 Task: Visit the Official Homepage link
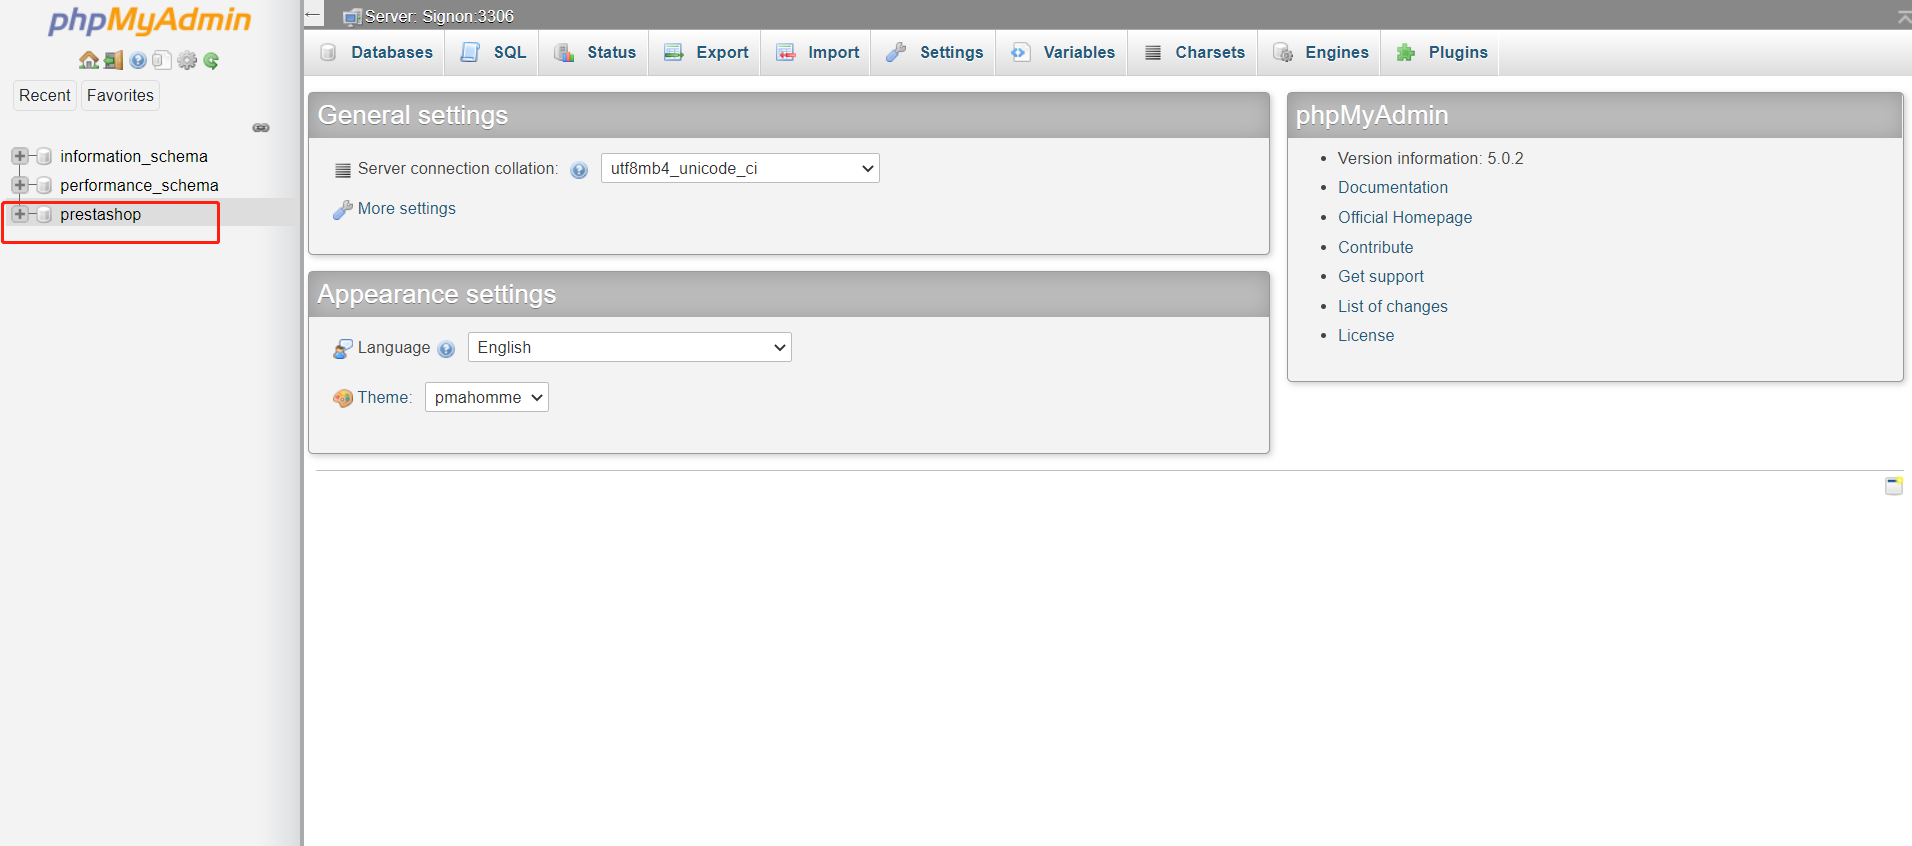pyautogui.click(x=1405, y=217)
